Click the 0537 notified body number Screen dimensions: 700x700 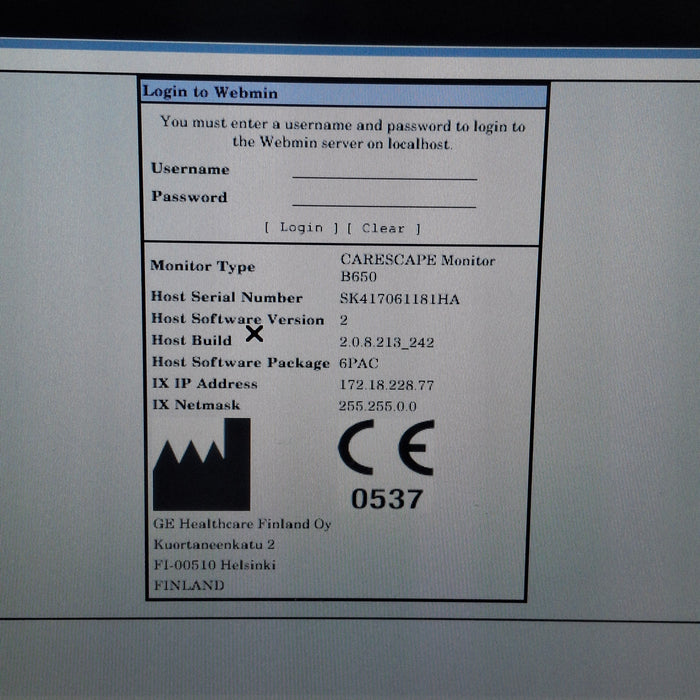click(387, 499)
